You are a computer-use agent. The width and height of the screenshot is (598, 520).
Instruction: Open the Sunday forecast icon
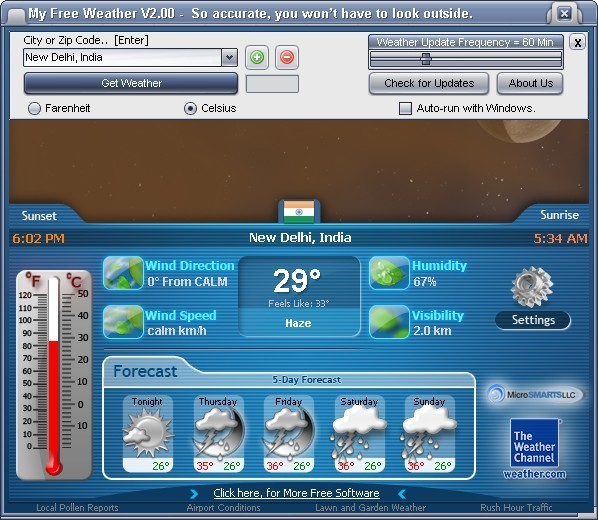click(x=429, y=433)
